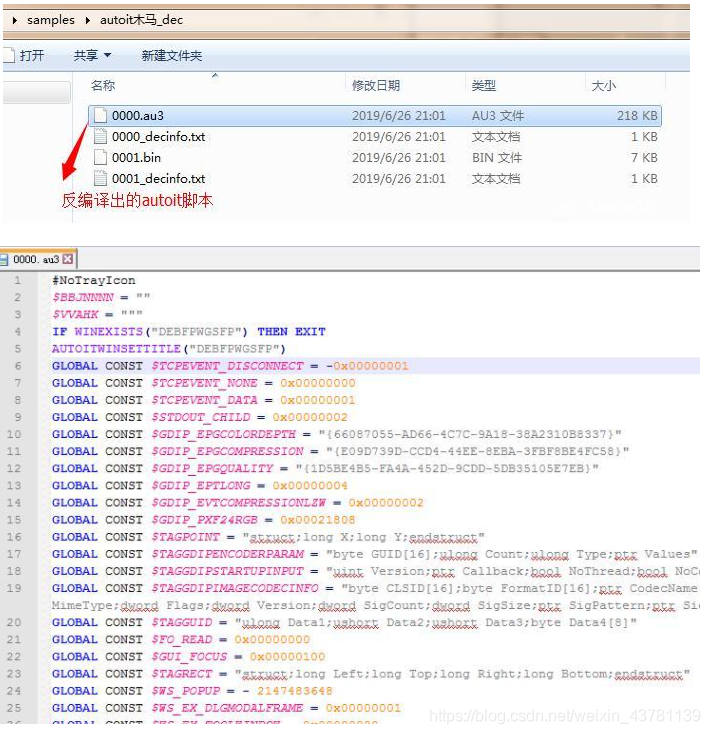Click $WS_POPUP constant name
This screenshot has height=734, width=710.
coord(185,691)
